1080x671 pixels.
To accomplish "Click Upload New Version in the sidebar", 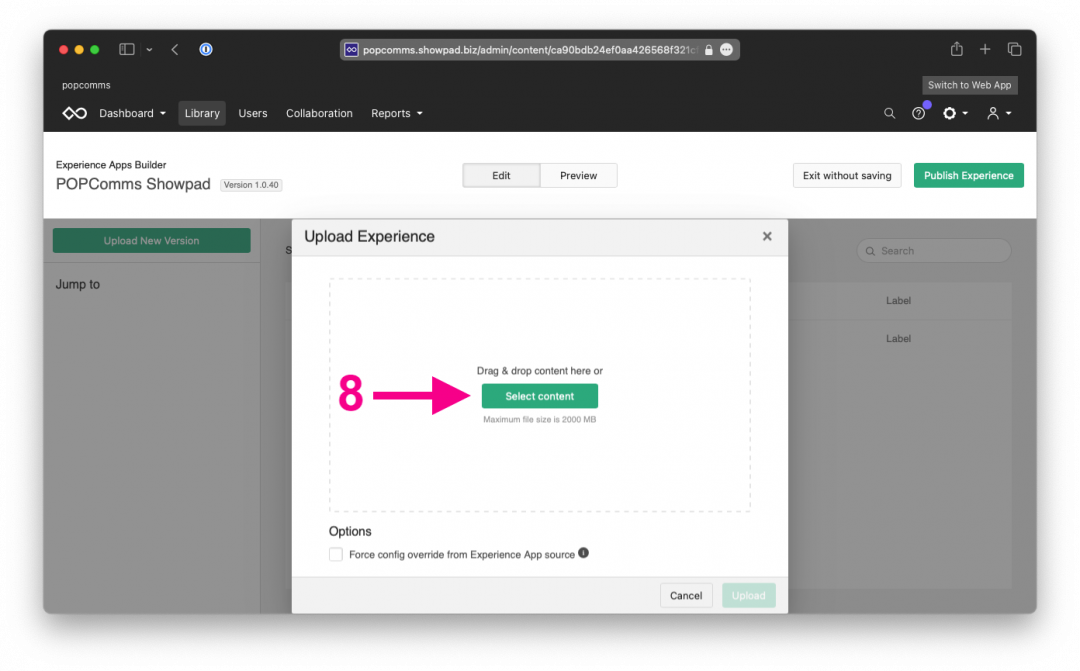I will (151, 240).
